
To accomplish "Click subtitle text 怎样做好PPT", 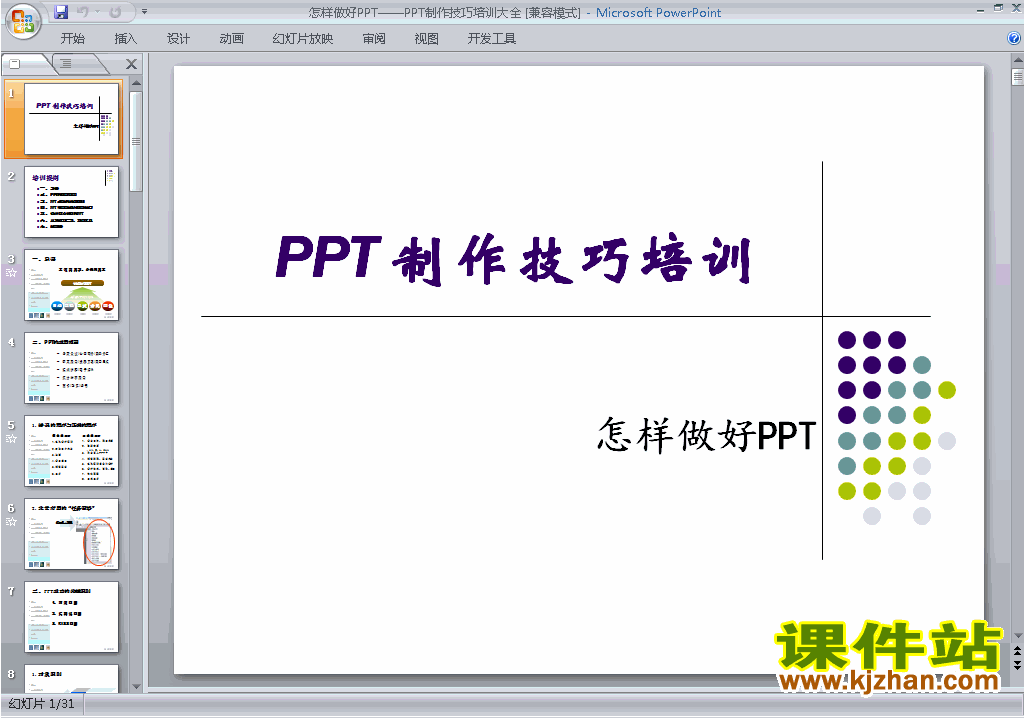I will coord(706,435).
